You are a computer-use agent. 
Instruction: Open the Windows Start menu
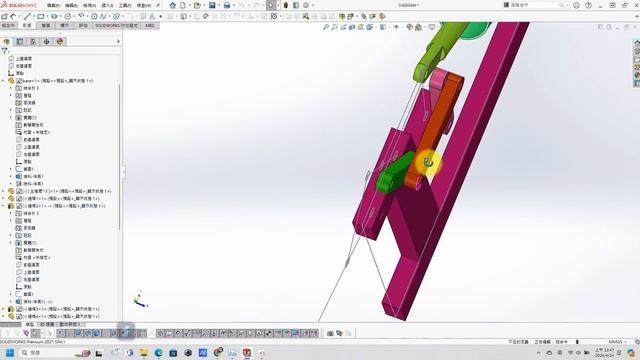(x=10, y=353)
